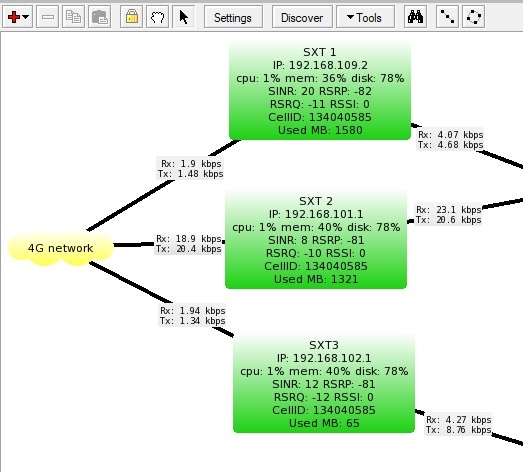Click the binoculars find icon

415,17
